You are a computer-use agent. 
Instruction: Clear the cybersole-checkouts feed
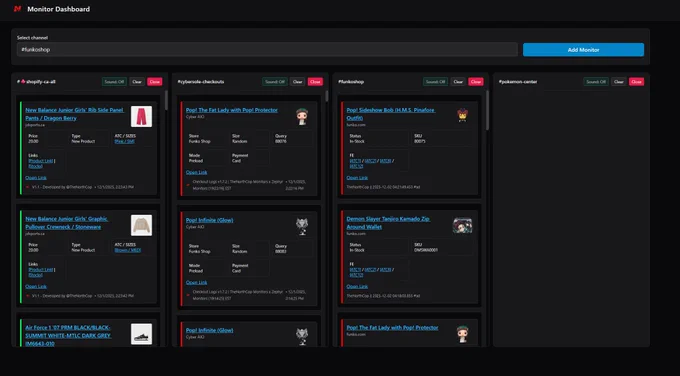coord(298,82)
